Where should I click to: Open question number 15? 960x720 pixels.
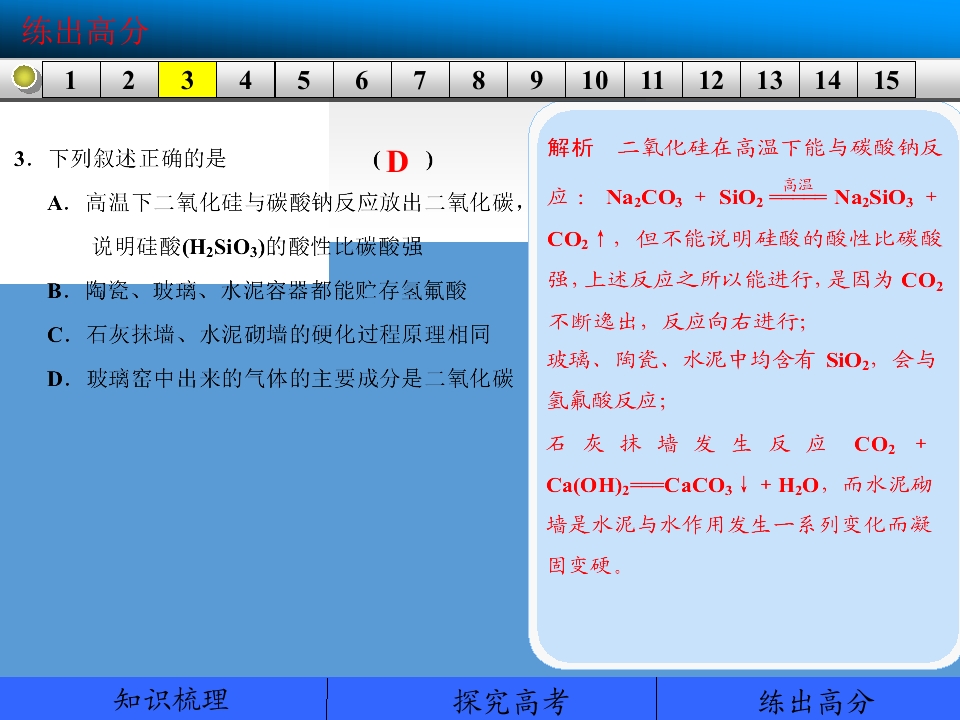[x=887, y=80]
